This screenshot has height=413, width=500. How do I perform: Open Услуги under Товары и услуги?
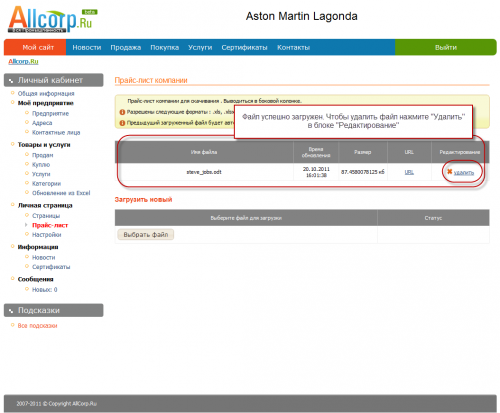click(x=41, y=174)
